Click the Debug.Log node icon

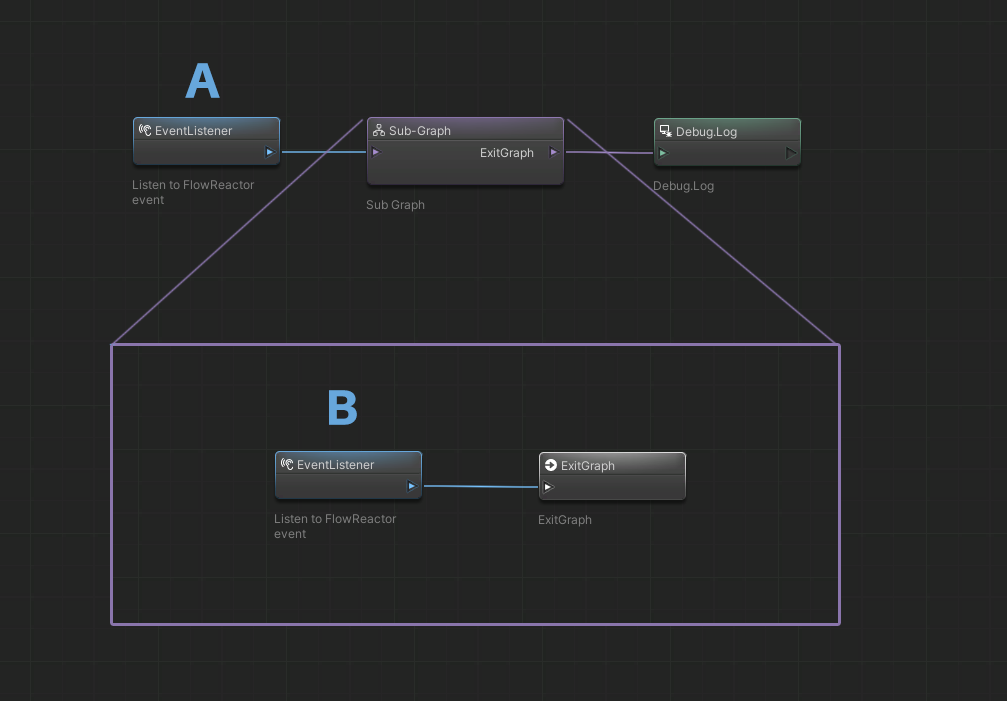coord(665,131)
